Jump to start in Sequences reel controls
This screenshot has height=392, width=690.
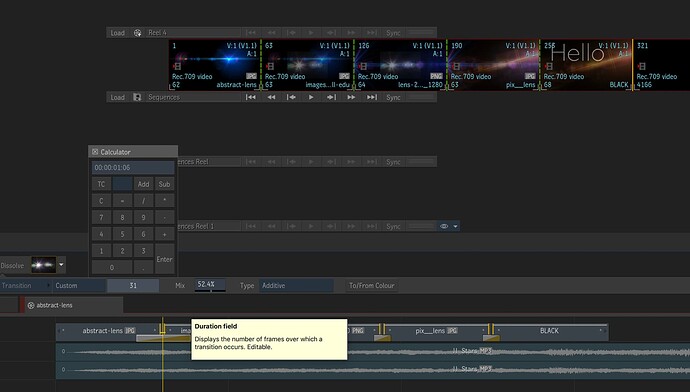(251, 97)
